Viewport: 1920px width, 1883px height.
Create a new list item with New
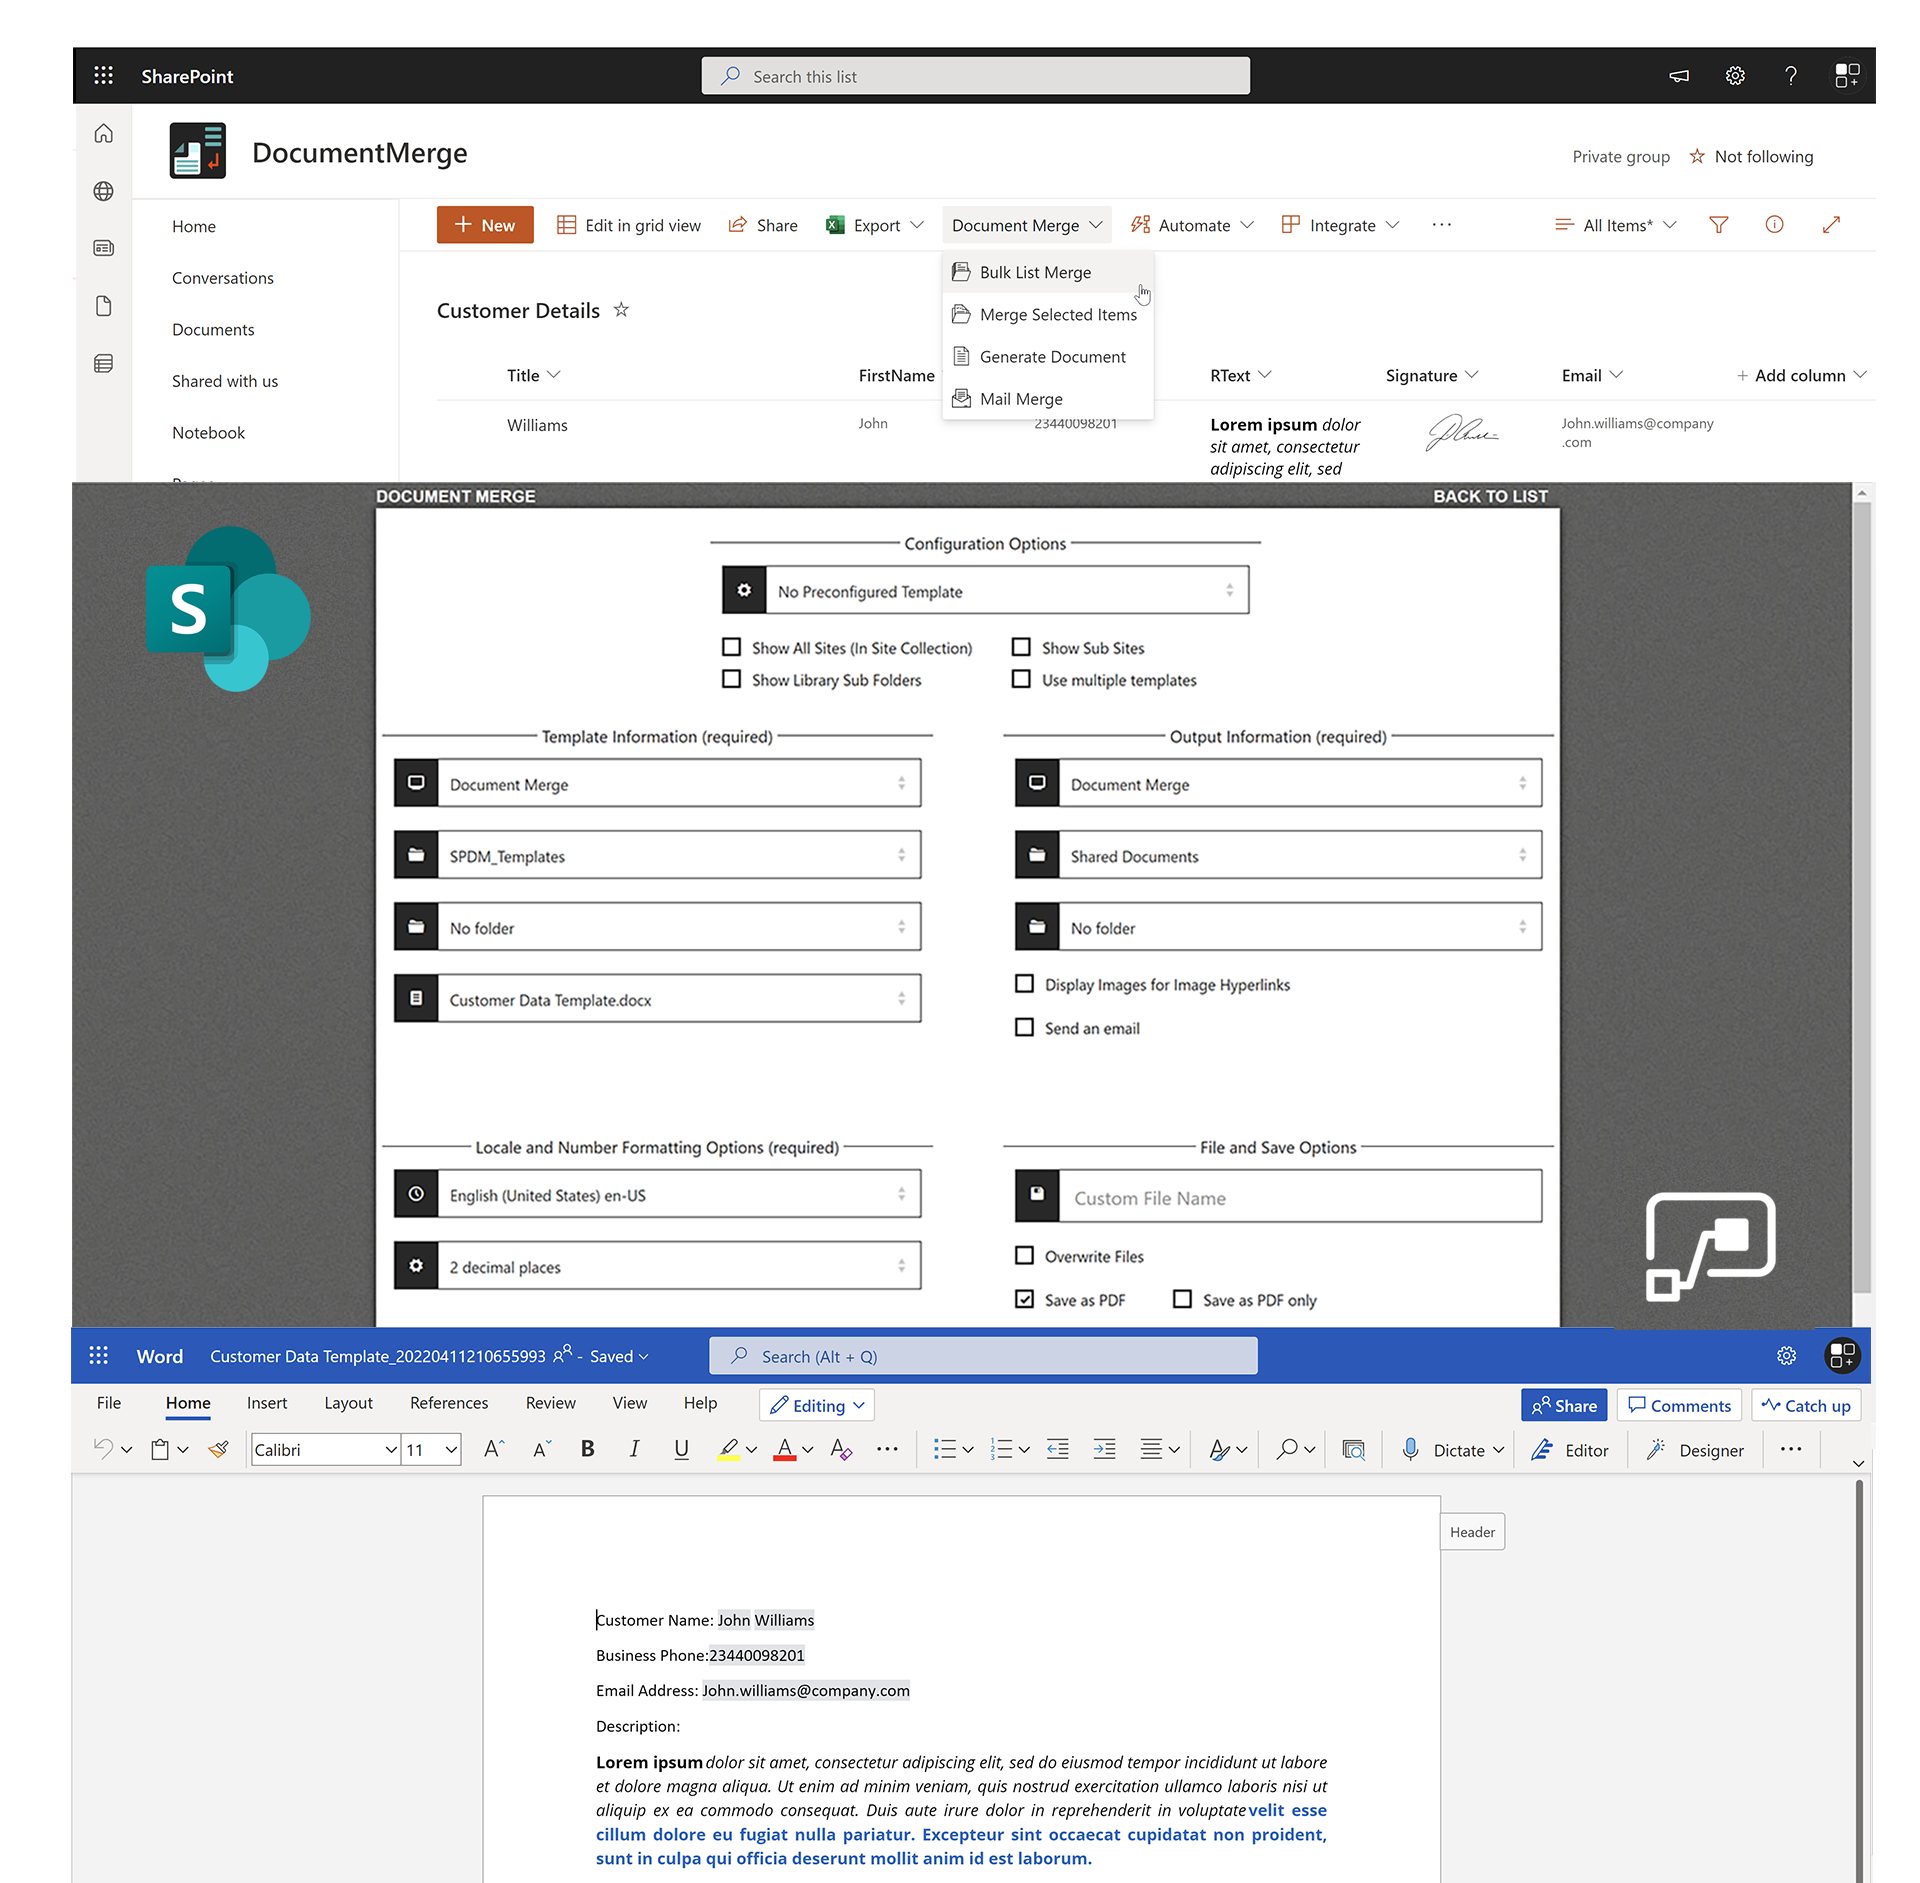[485, 224]
